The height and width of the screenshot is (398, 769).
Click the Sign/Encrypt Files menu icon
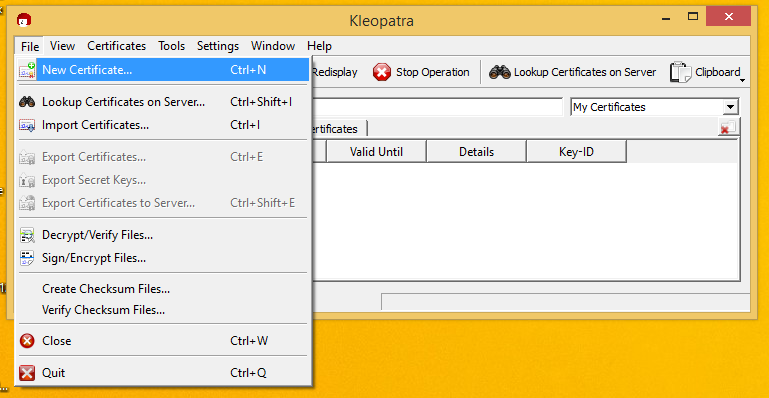point(27,258)
